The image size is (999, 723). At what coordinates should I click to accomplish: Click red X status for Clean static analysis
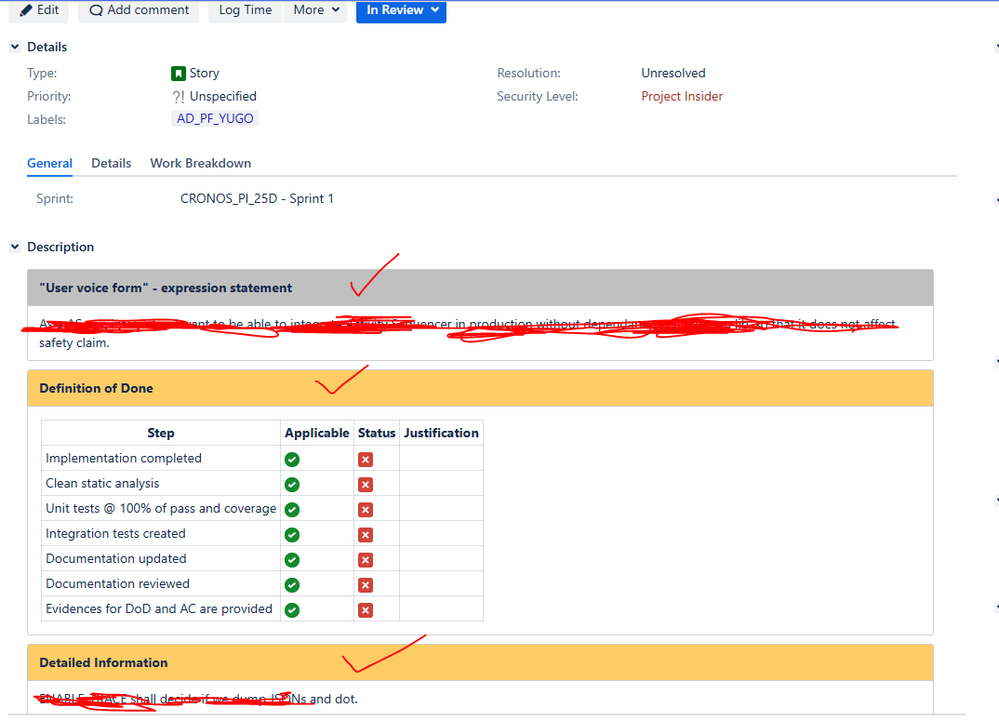point(365,485)
